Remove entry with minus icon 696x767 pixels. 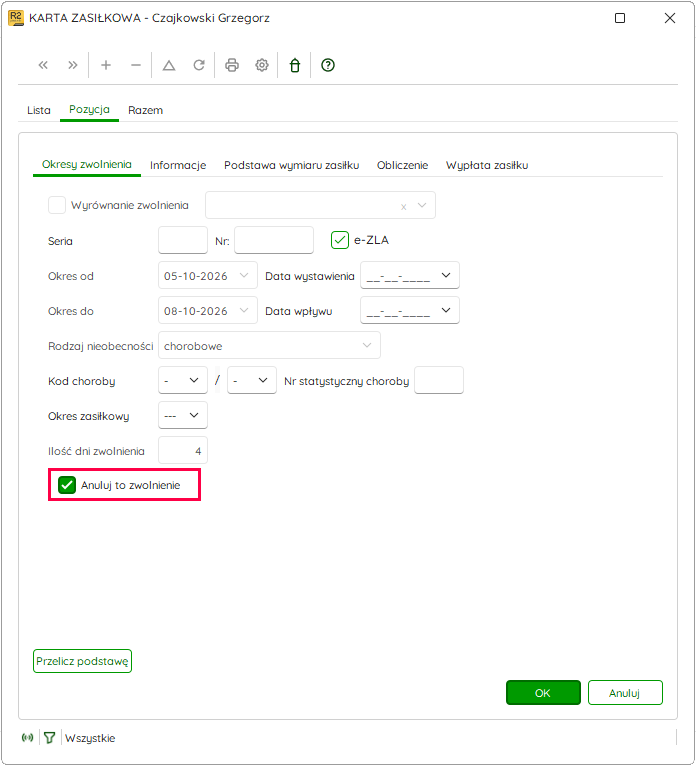click(135, 65)
